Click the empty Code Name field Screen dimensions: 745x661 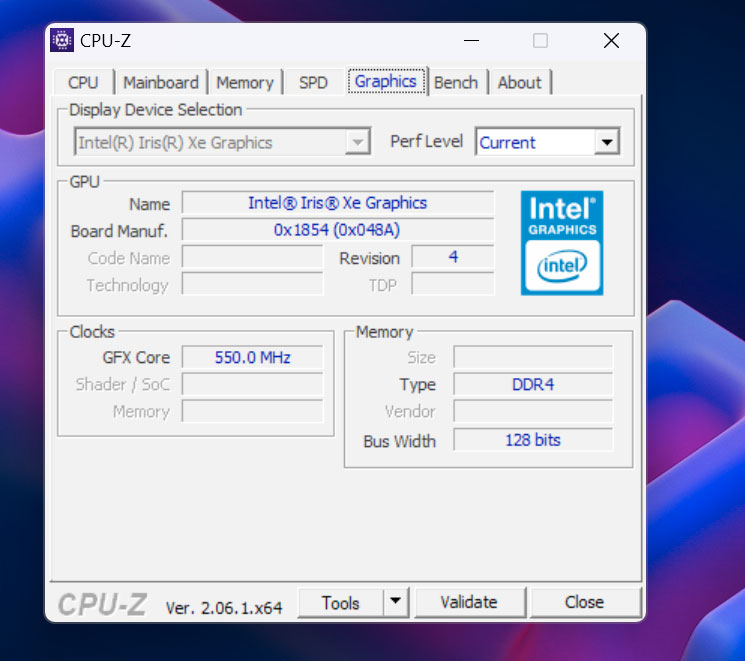(252, 257)
